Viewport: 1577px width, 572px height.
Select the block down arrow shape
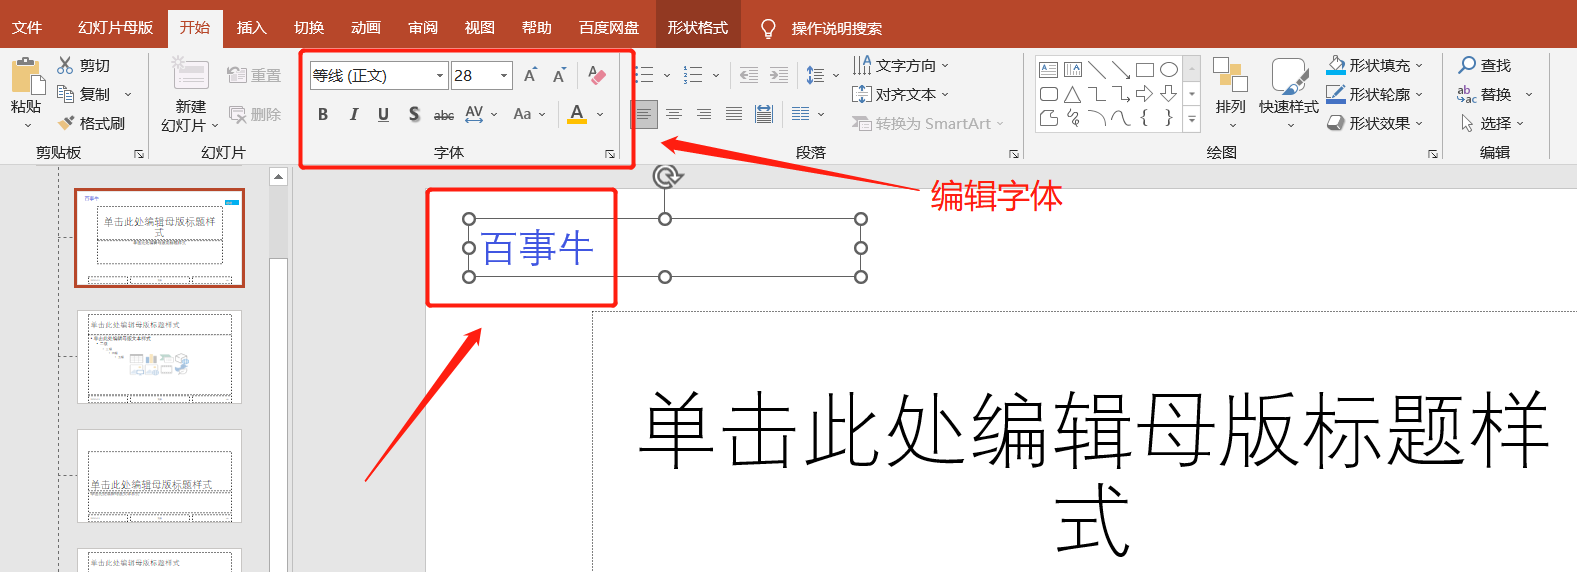pyautogui.click(x=1168, y=94)
